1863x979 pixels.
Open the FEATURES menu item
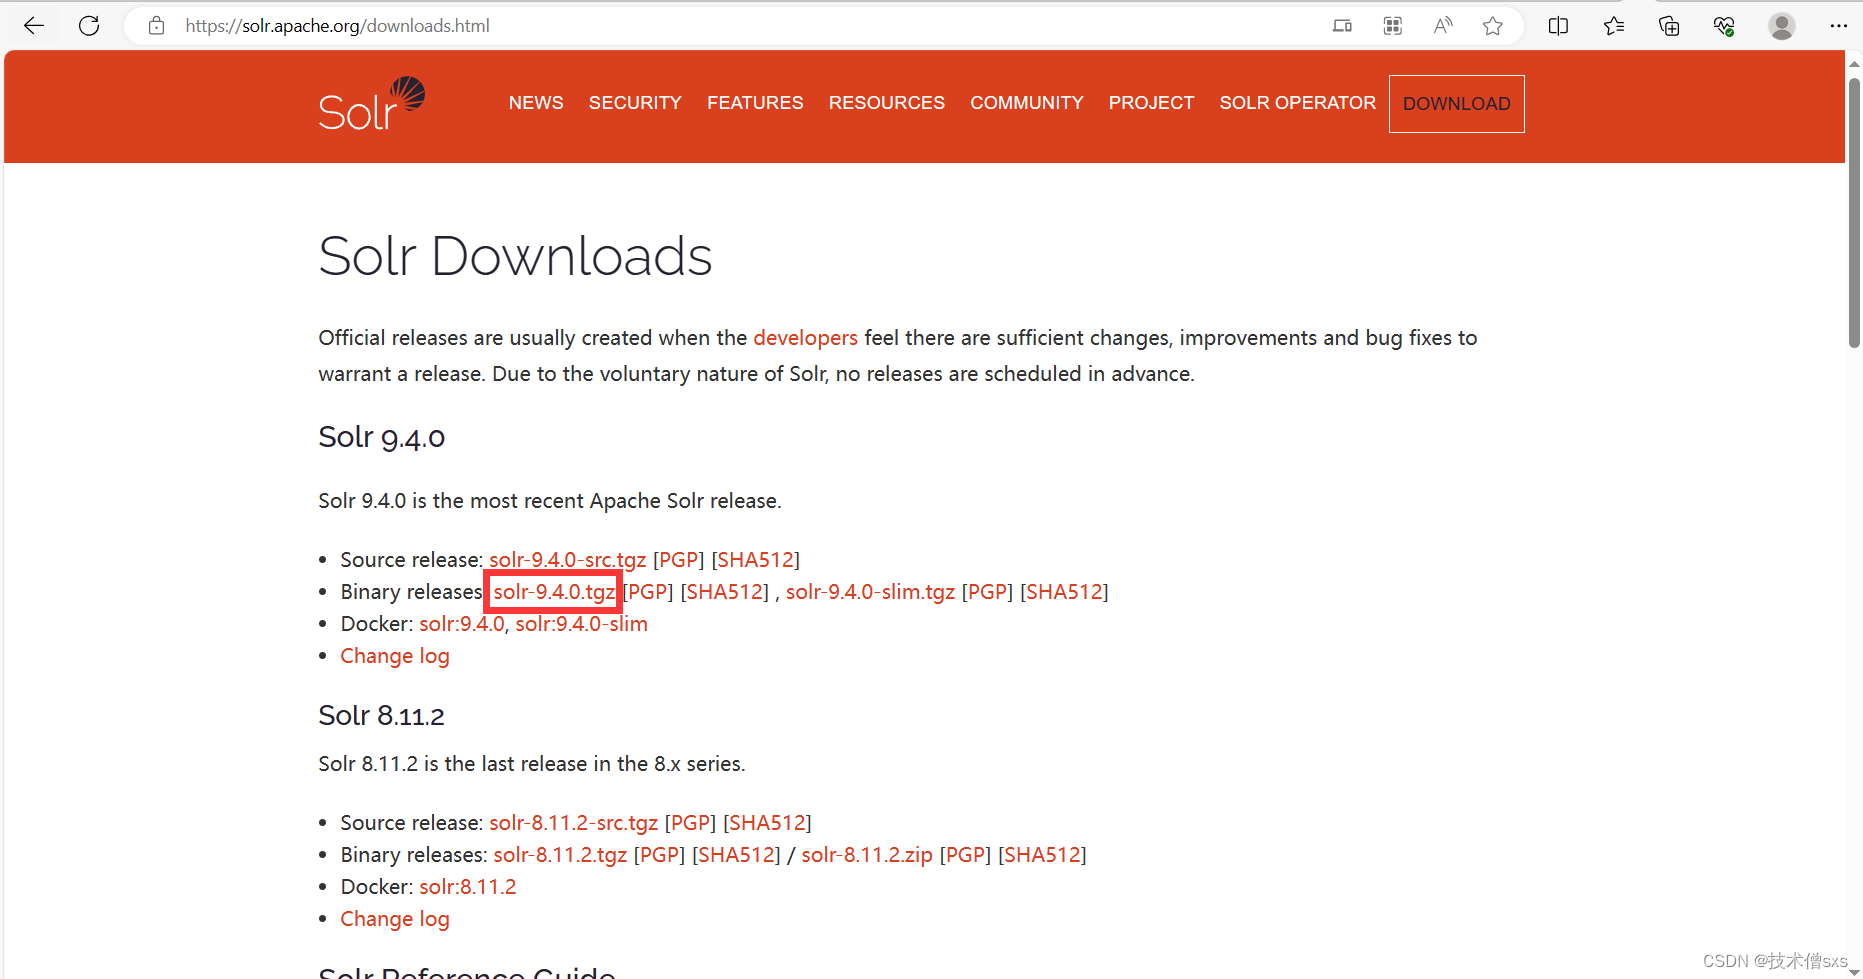[755, 103]
